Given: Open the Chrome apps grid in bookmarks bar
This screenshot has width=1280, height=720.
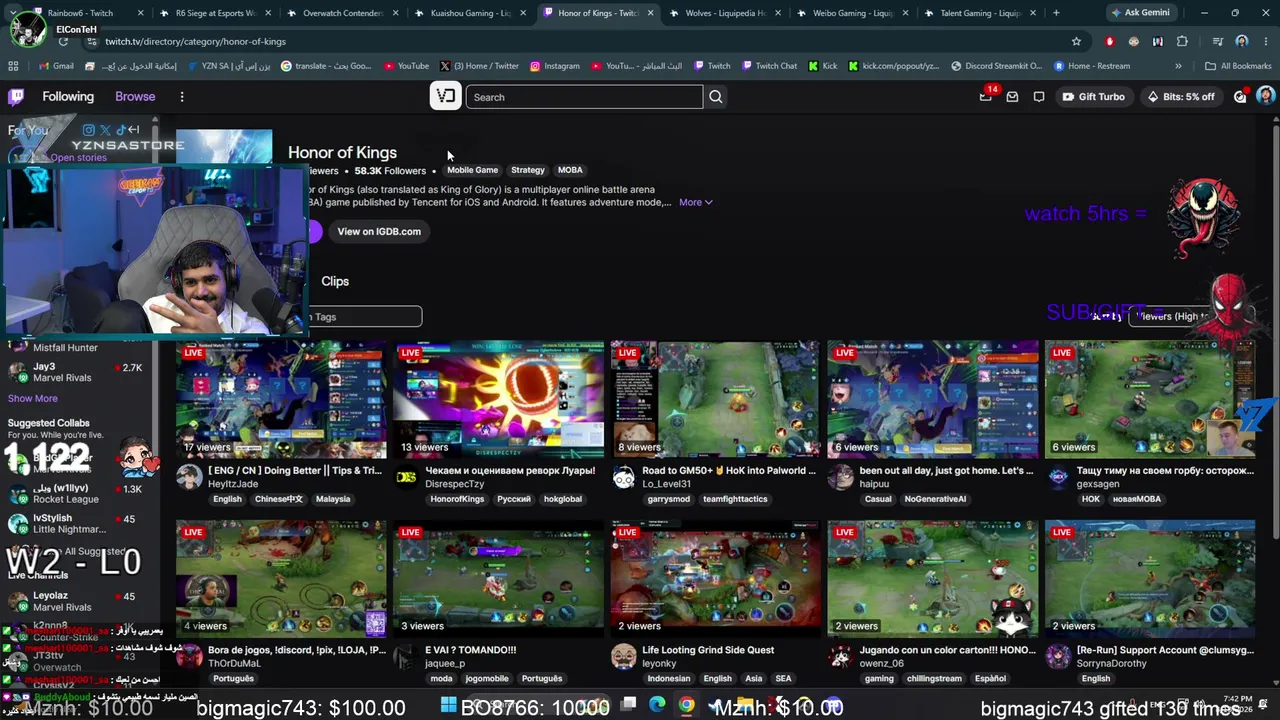Looking at the screenshot, I should pos(13,66).
